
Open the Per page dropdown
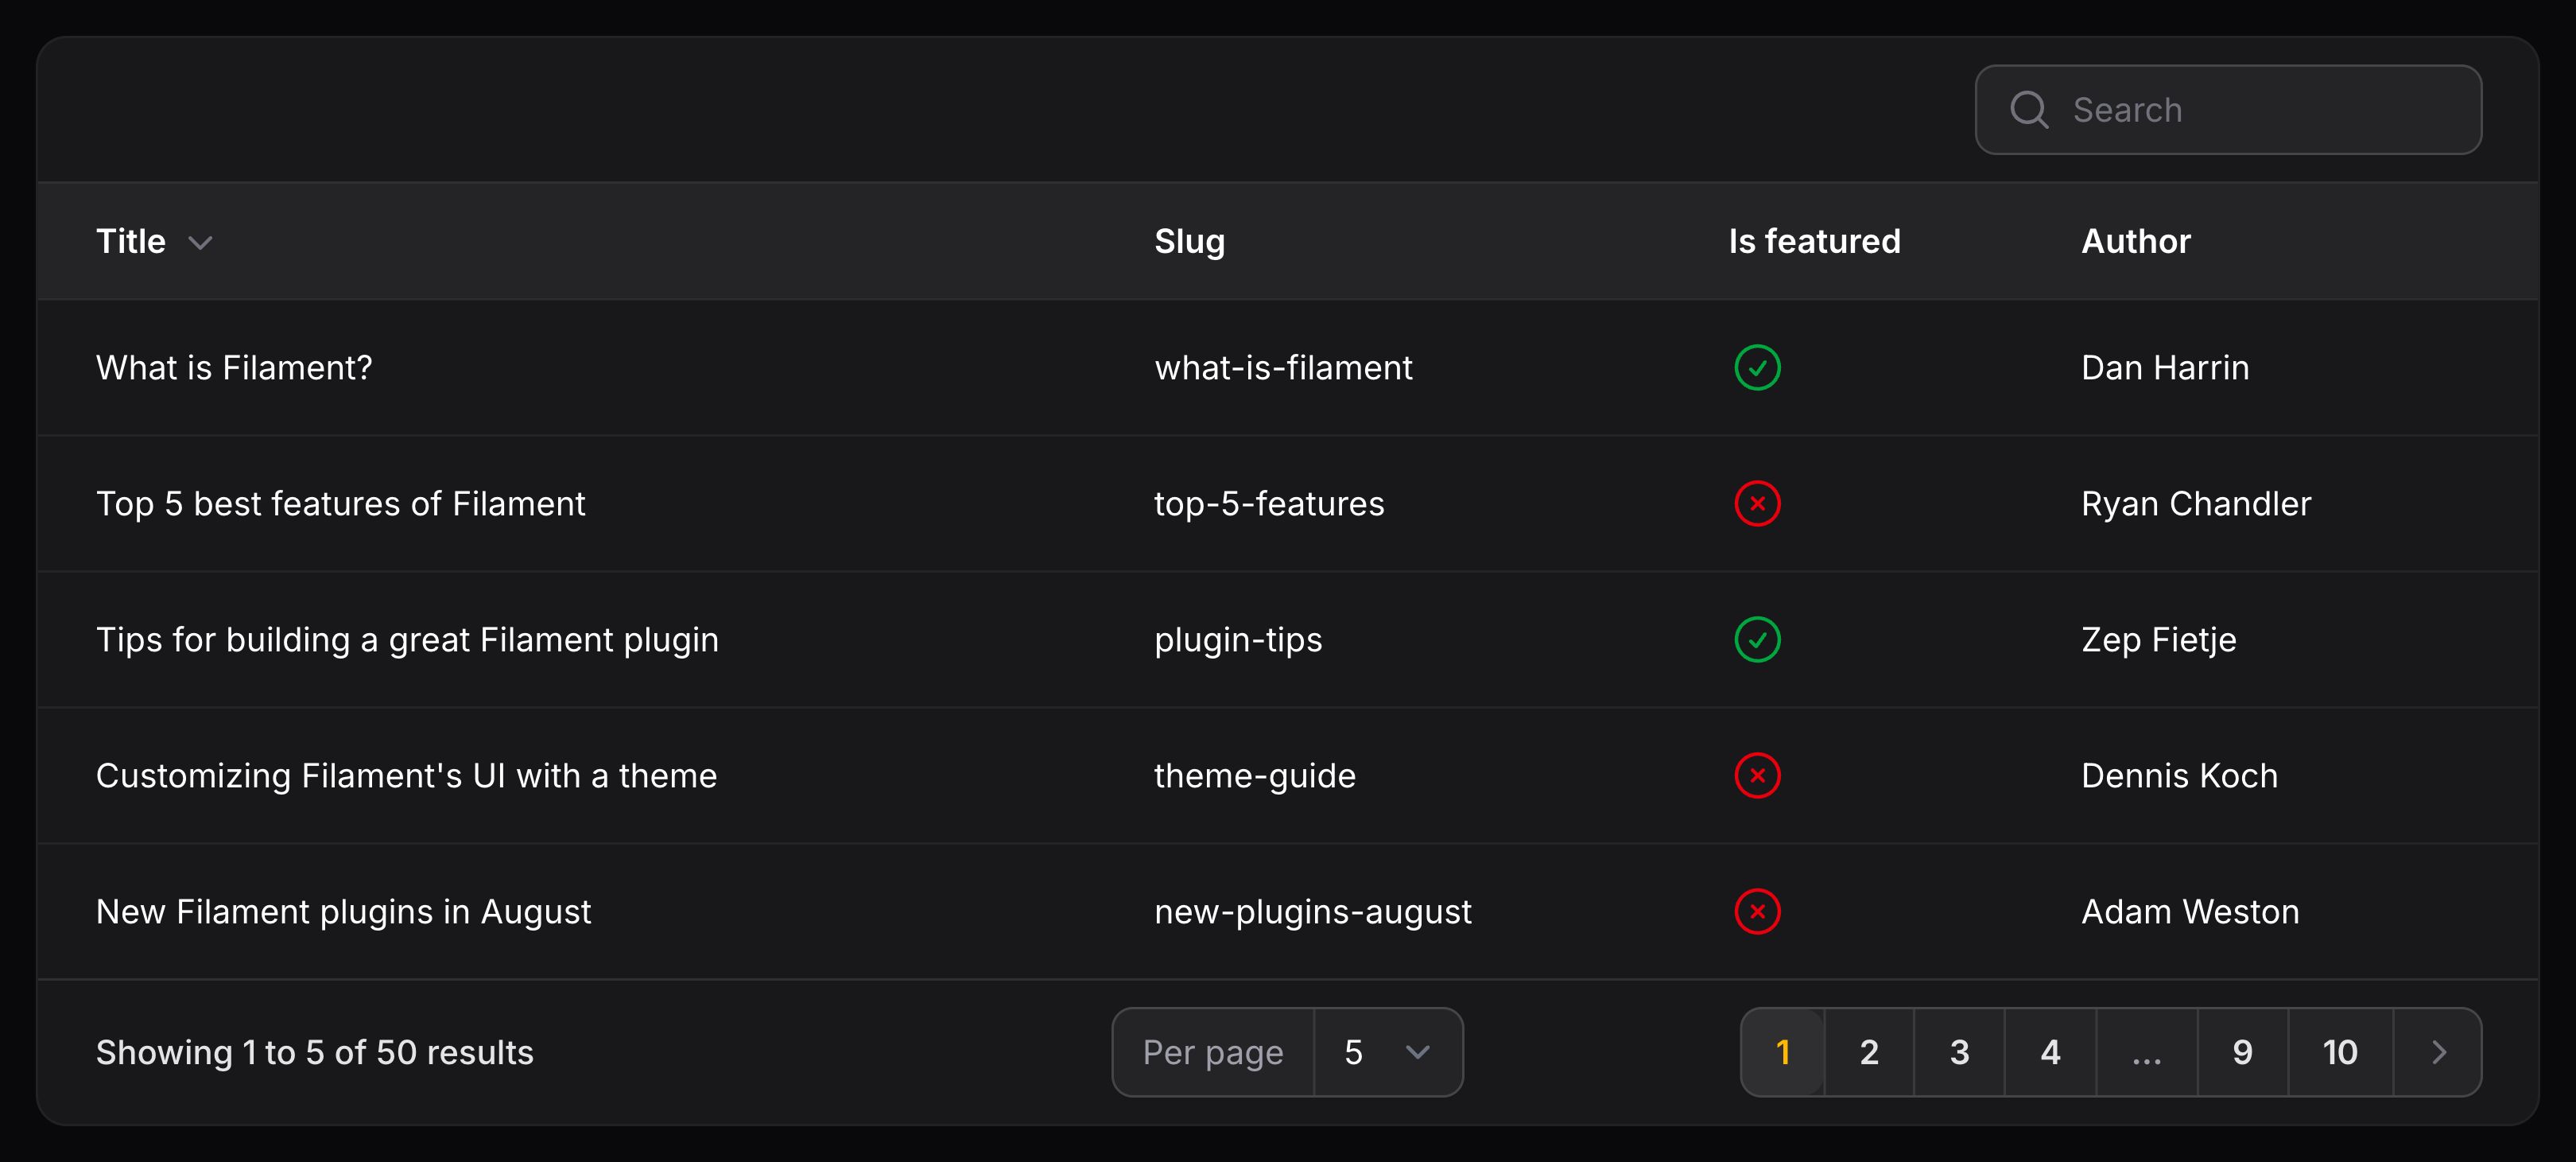[x=1388, y=1052]
